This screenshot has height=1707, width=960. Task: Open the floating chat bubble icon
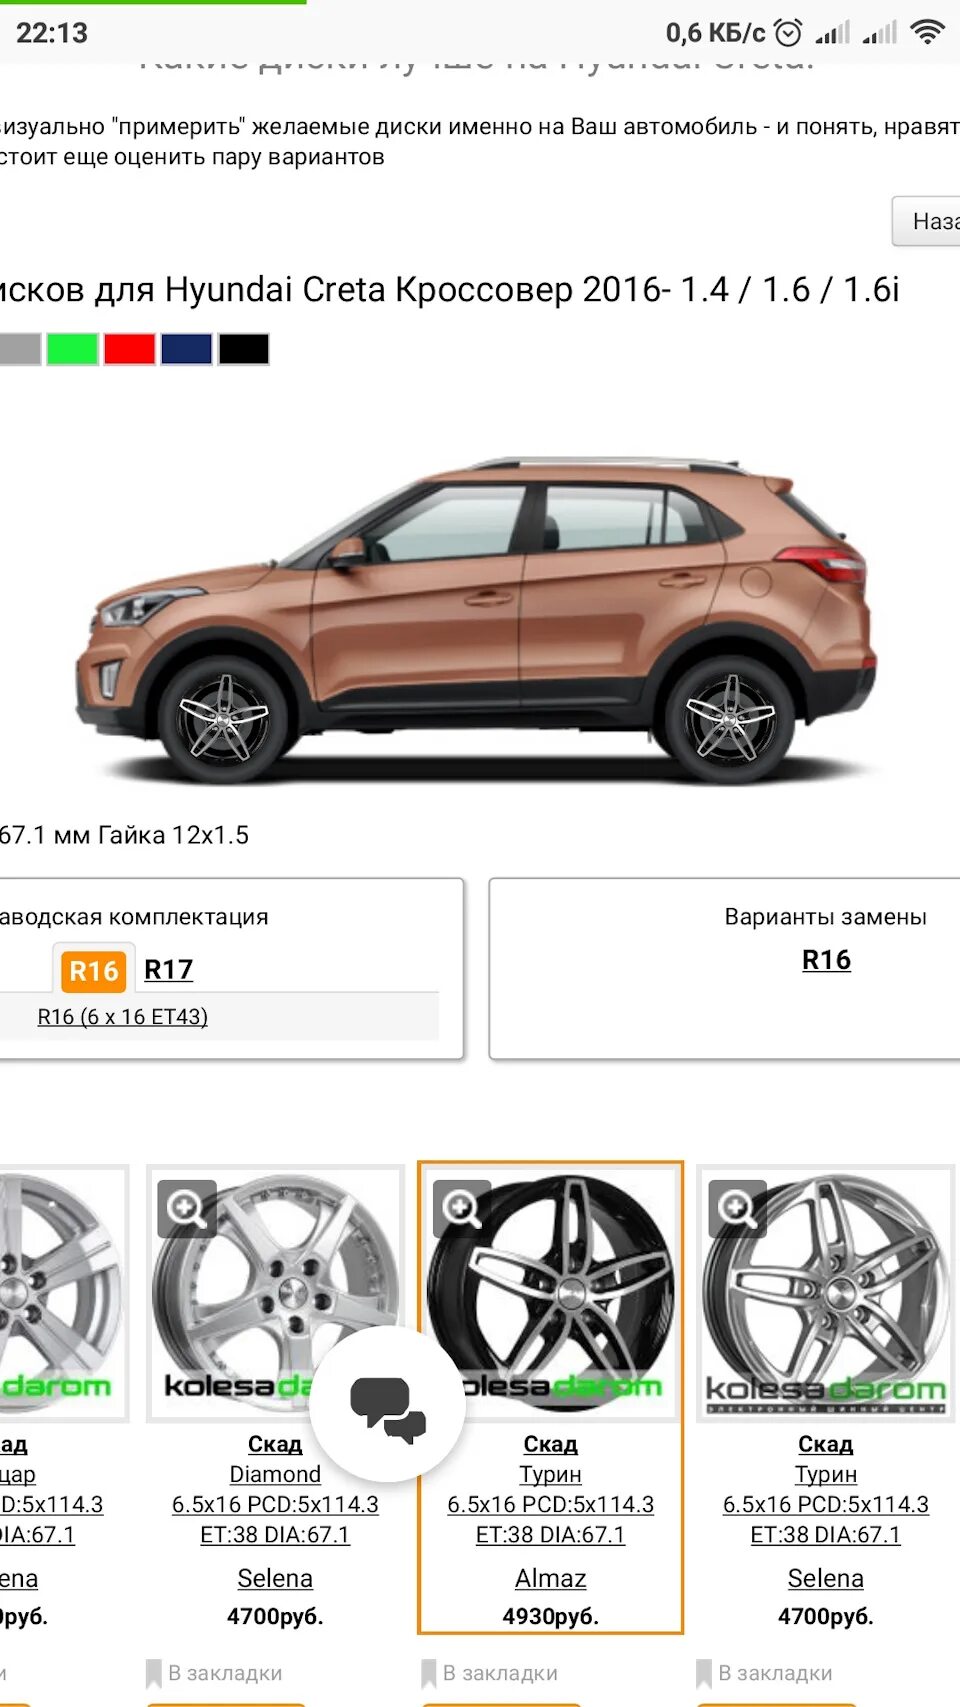(388, 1404)
